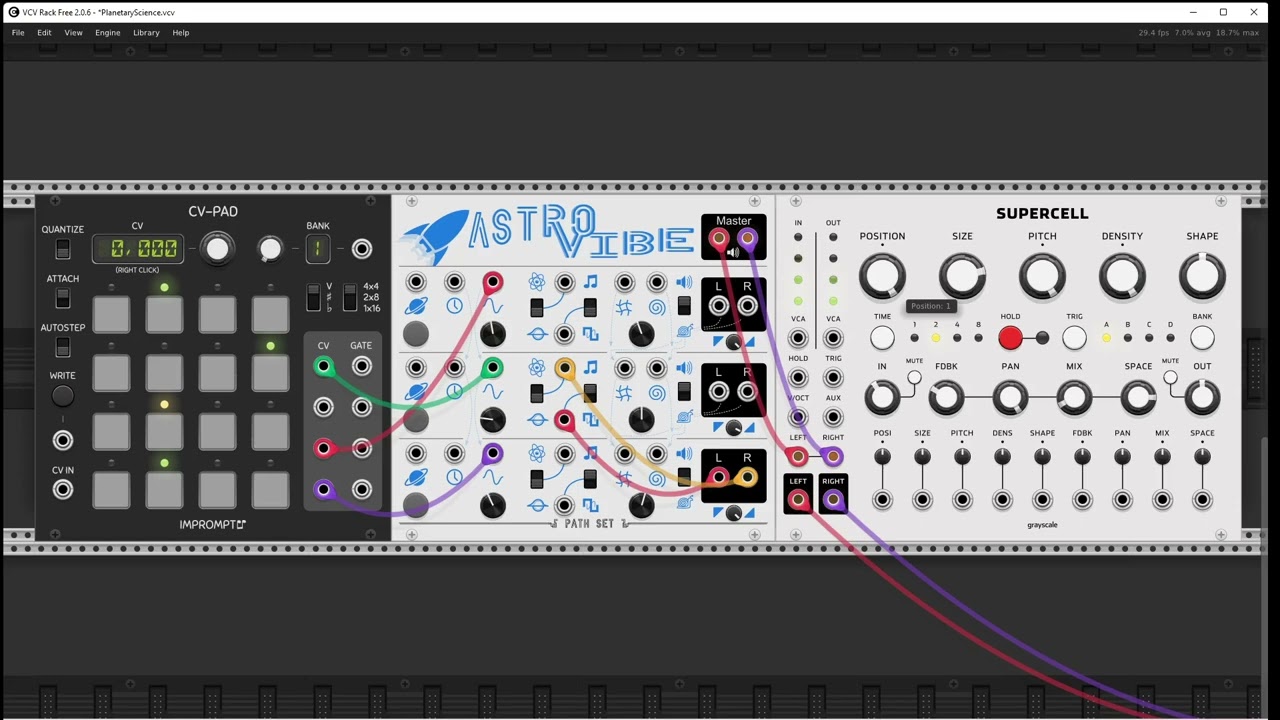Click the atom icon in Astrovibe's middle row

coord(537,367)
